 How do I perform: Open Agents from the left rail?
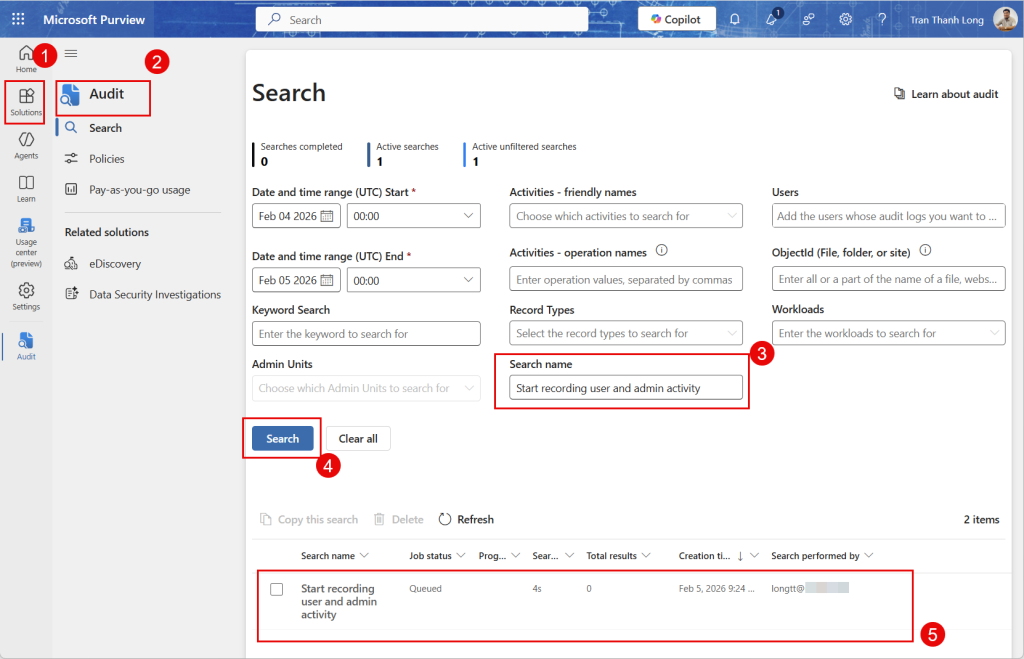click(x=26, y=145)
